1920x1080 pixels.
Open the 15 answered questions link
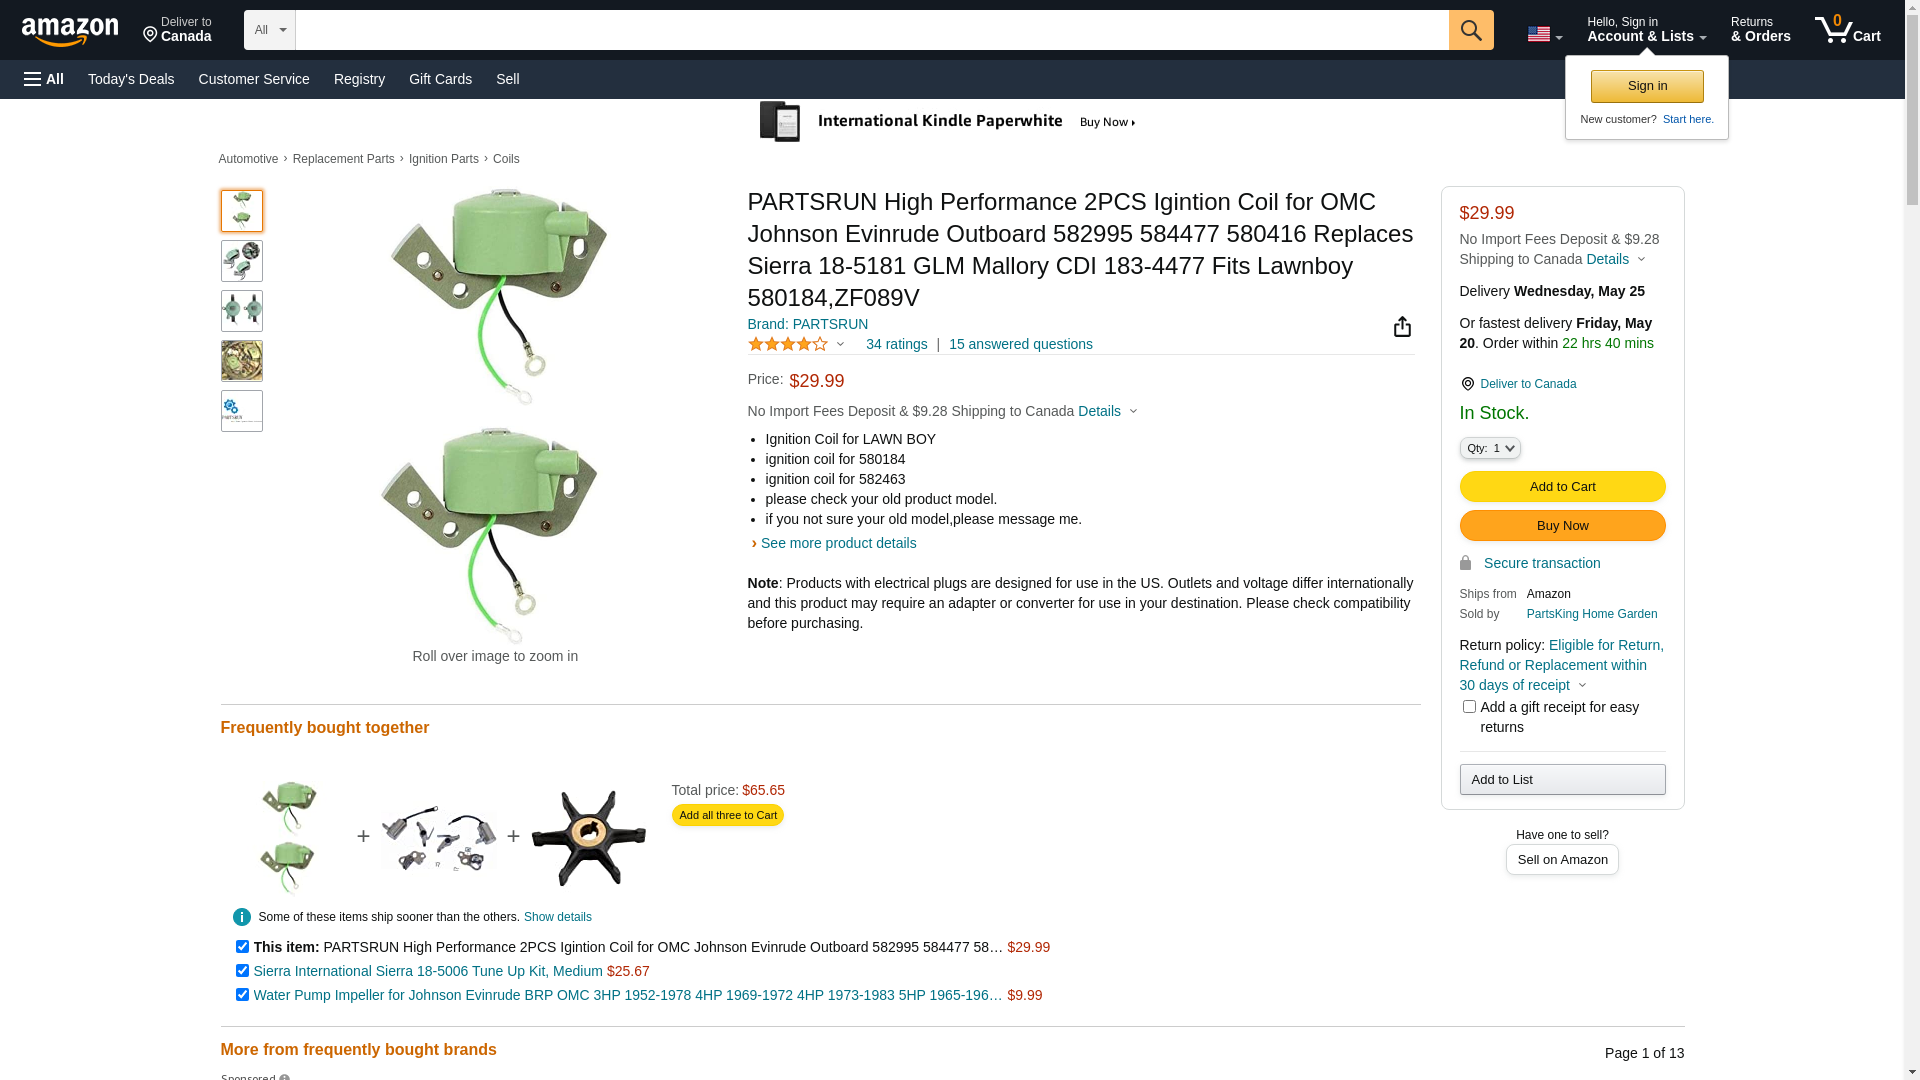coord(1020,344)
